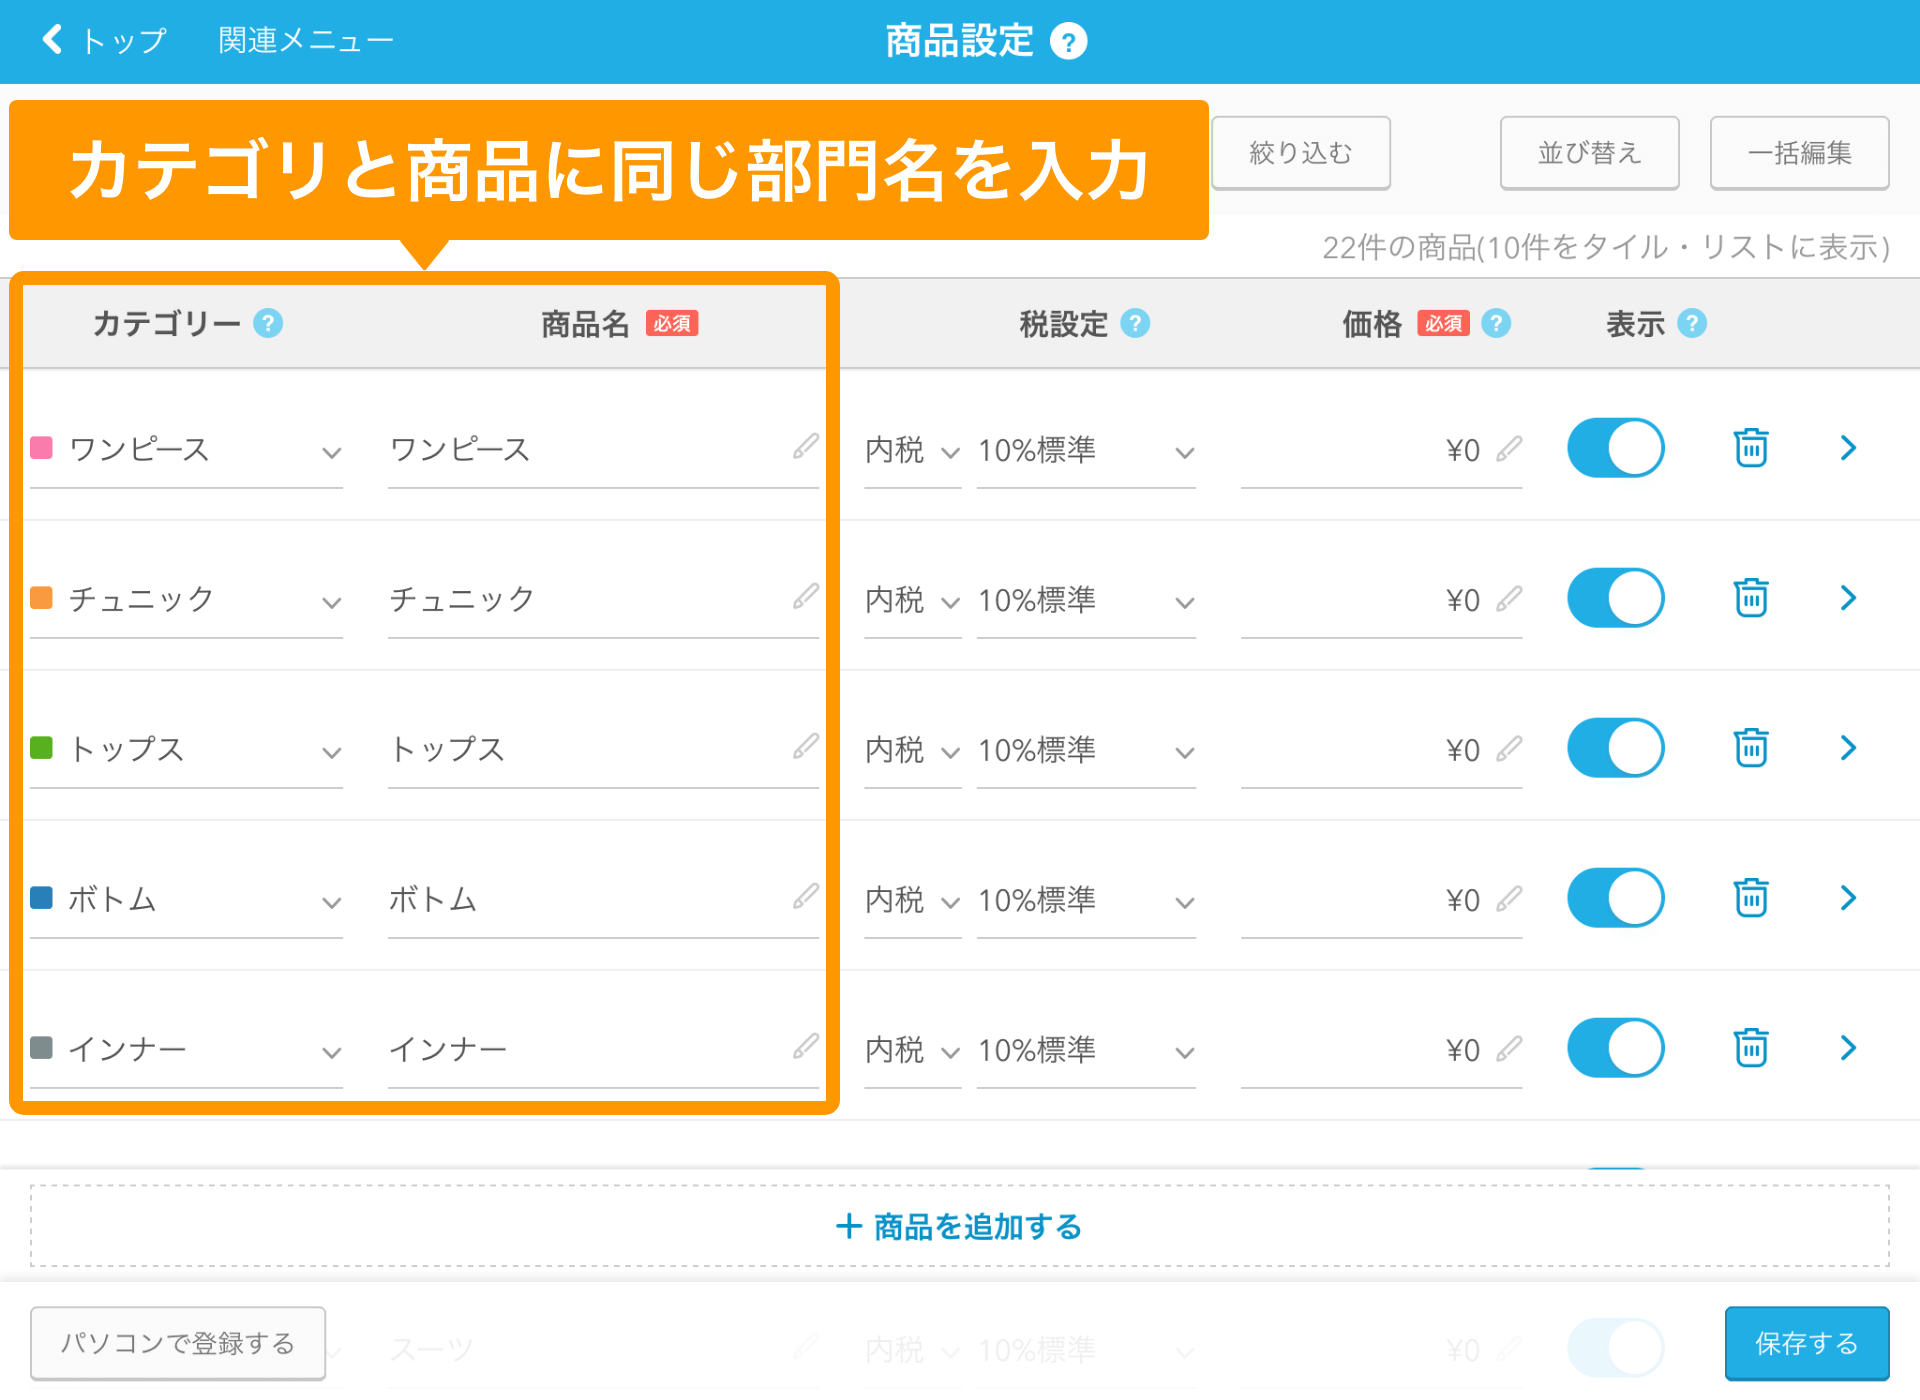Edit トップス product name pencil icon
This screenshot has width=1920, height=1400.
click(x=806, y=746)
